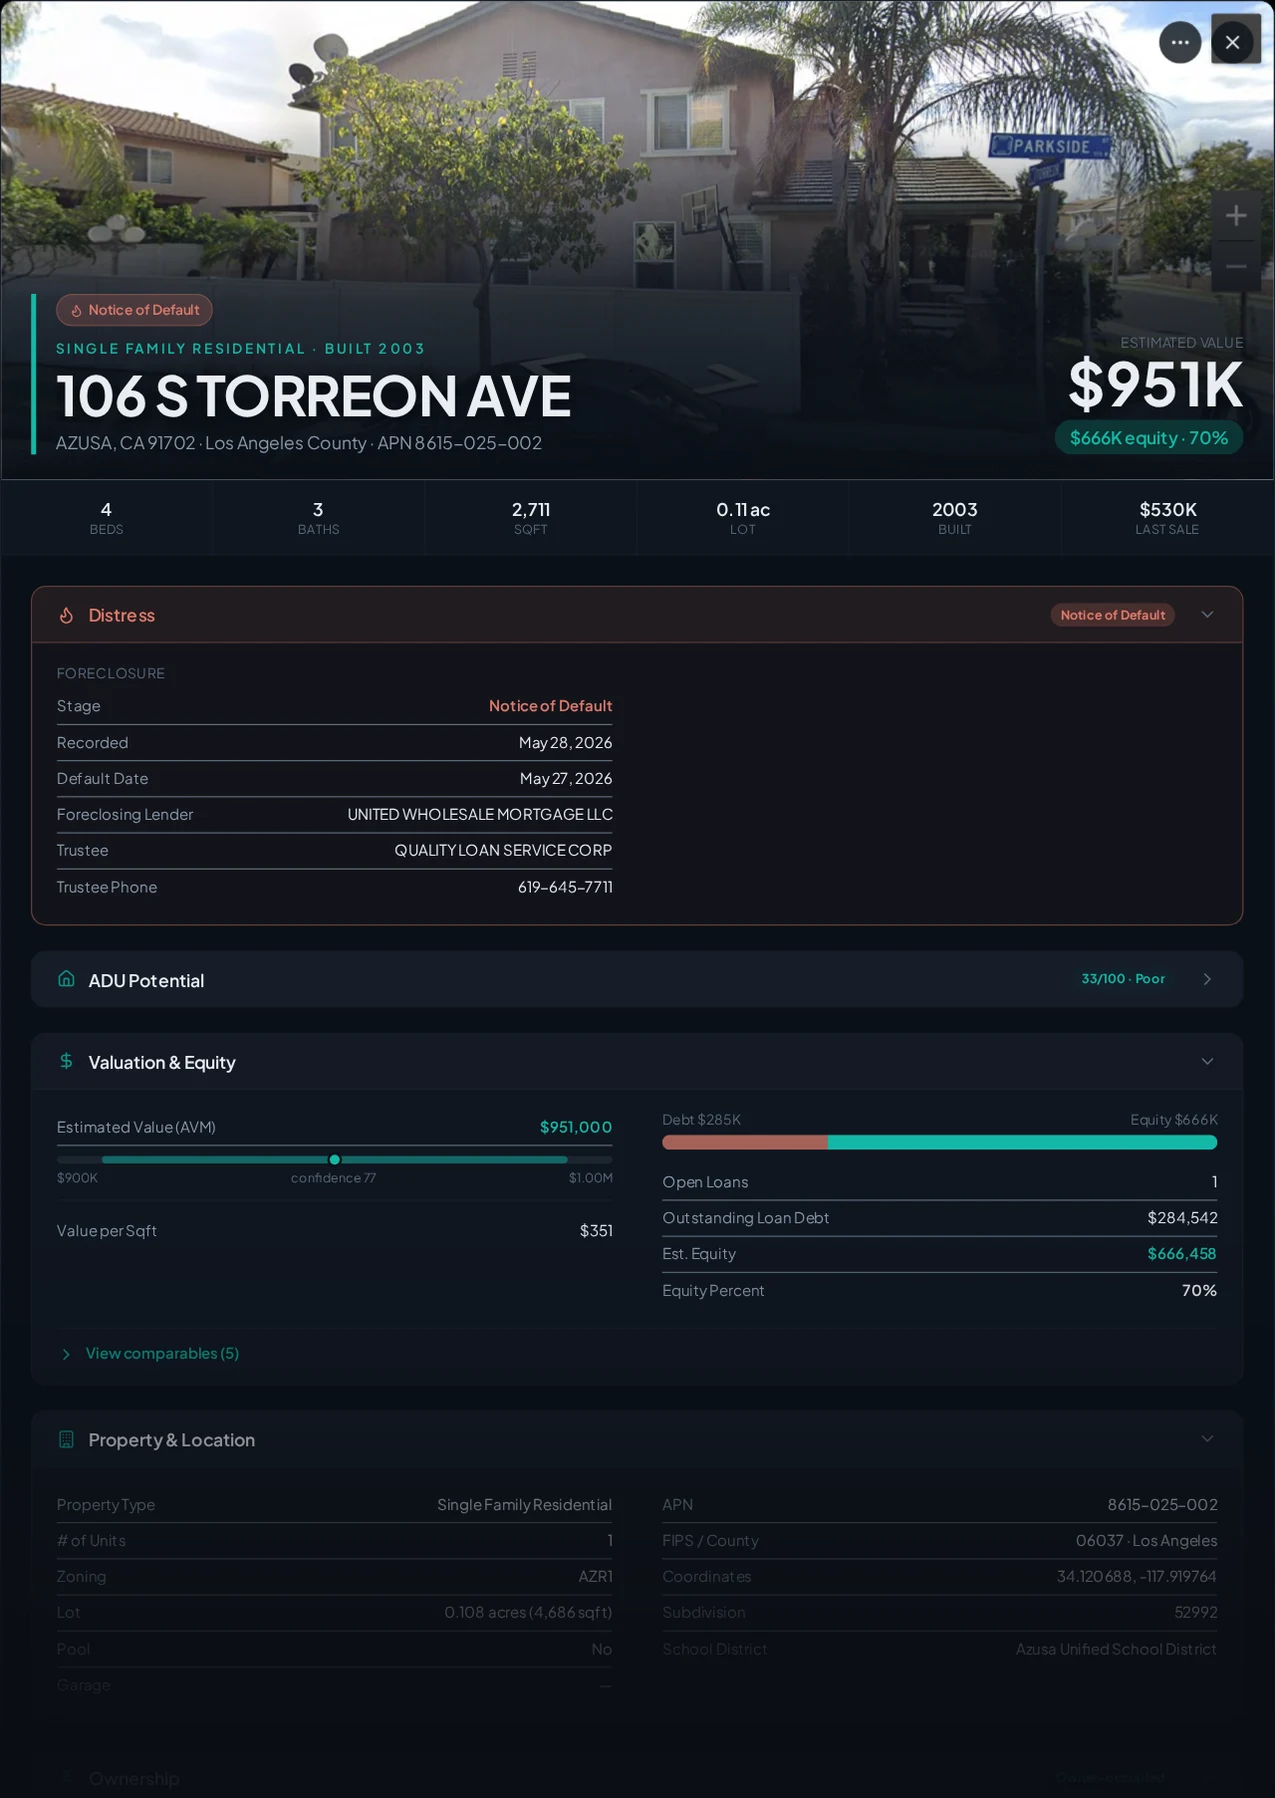Zoom out with the minus button
Screen dimensions: 1275x1798
[1236, 266]
